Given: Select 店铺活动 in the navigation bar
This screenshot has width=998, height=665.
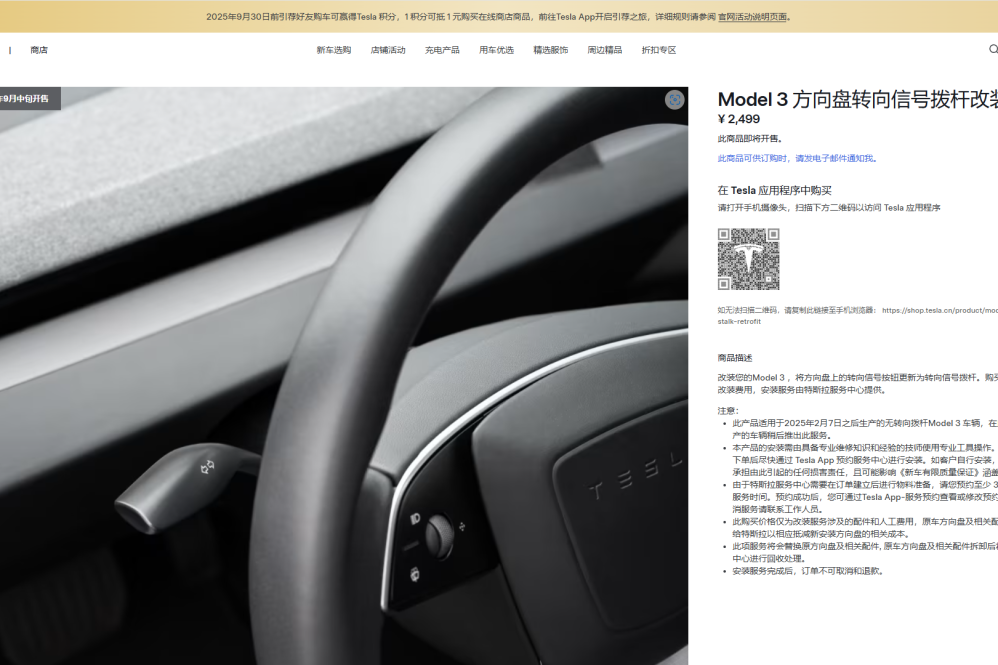Looking at the screenshot, I should (x=388, y=50).
